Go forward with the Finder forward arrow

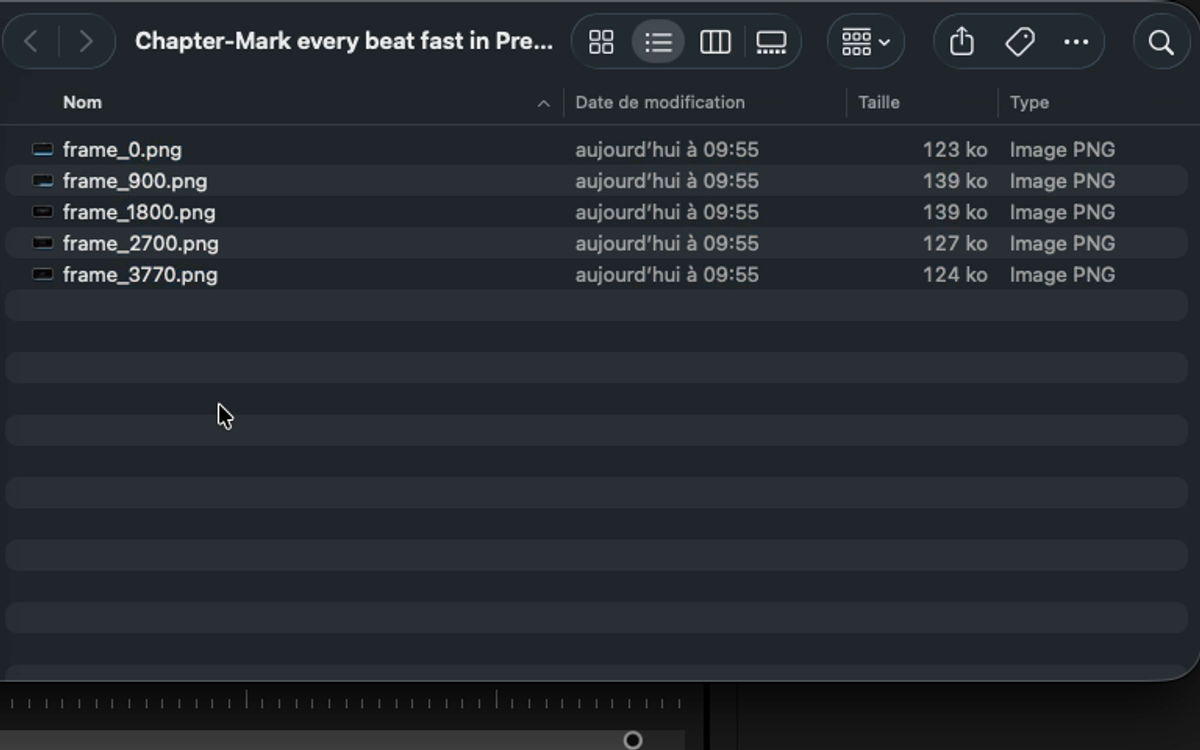[x=86, y=41]
